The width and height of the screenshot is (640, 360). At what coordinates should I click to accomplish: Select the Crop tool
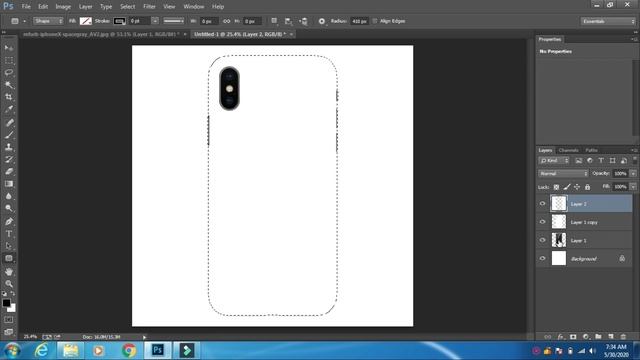pos(9,97)
